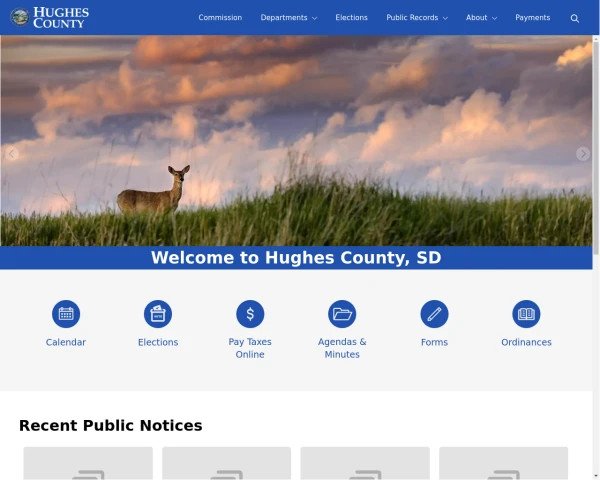Select Departments in navigation bar
600x480 pixels.
[x=284, y=18]
